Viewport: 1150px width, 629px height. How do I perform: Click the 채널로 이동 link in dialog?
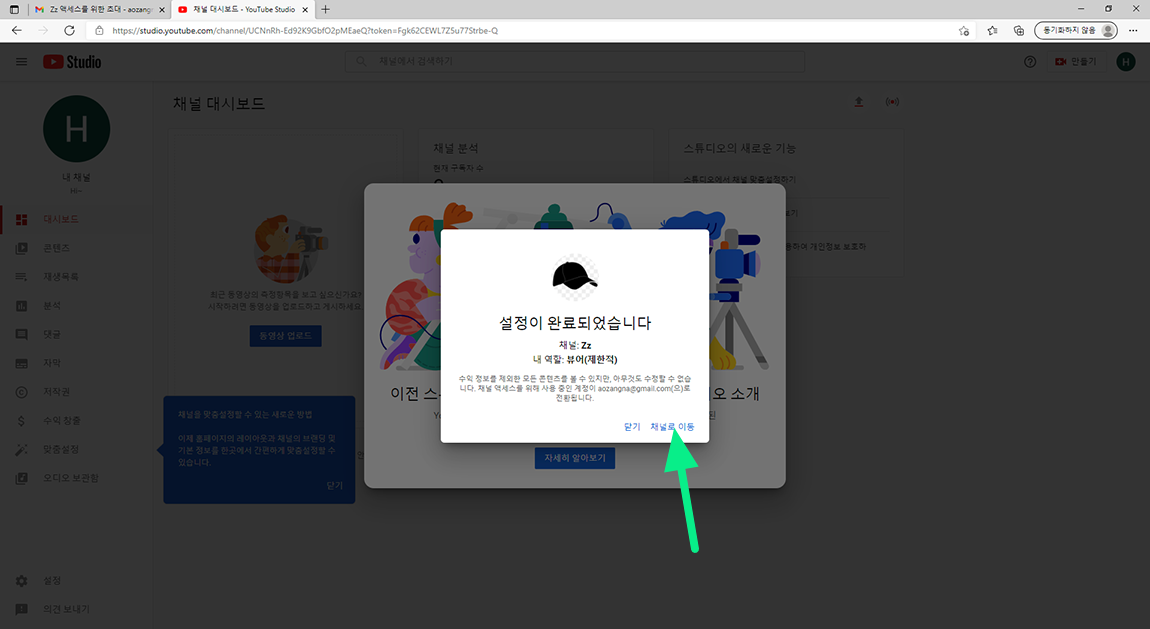pos(672,427)
